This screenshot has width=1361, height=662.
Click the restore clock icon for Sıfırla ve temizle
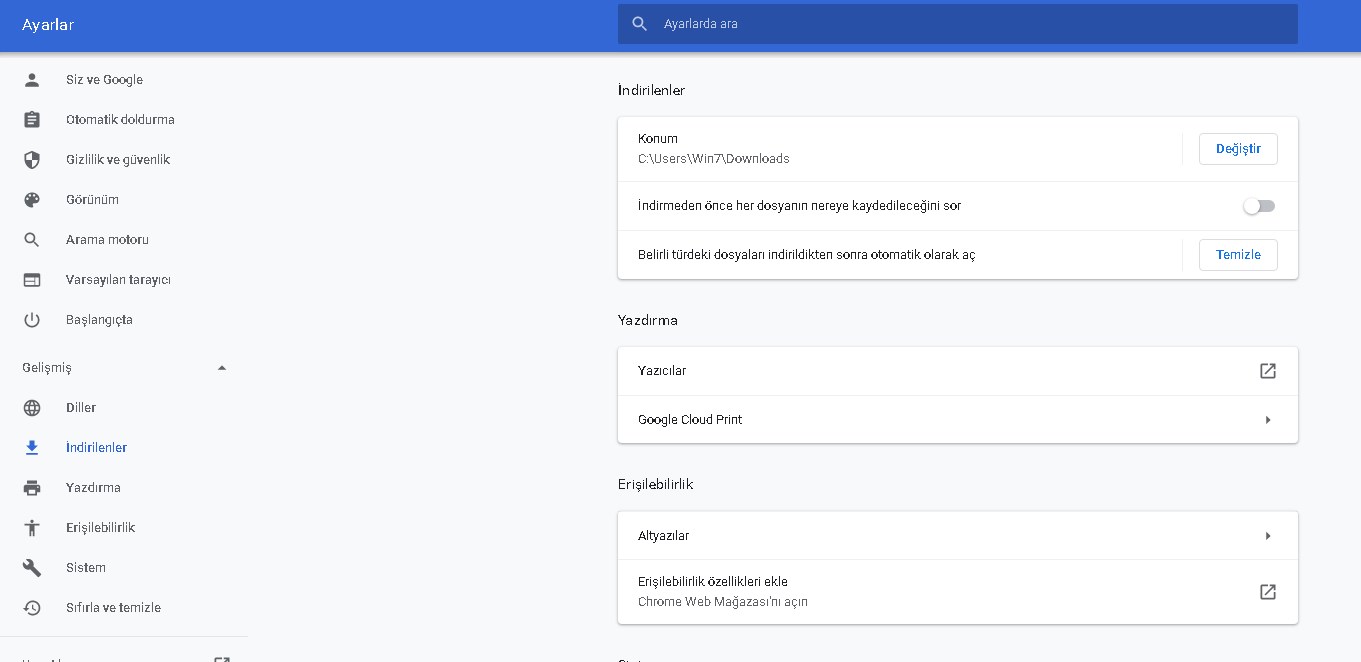(32, 608)
